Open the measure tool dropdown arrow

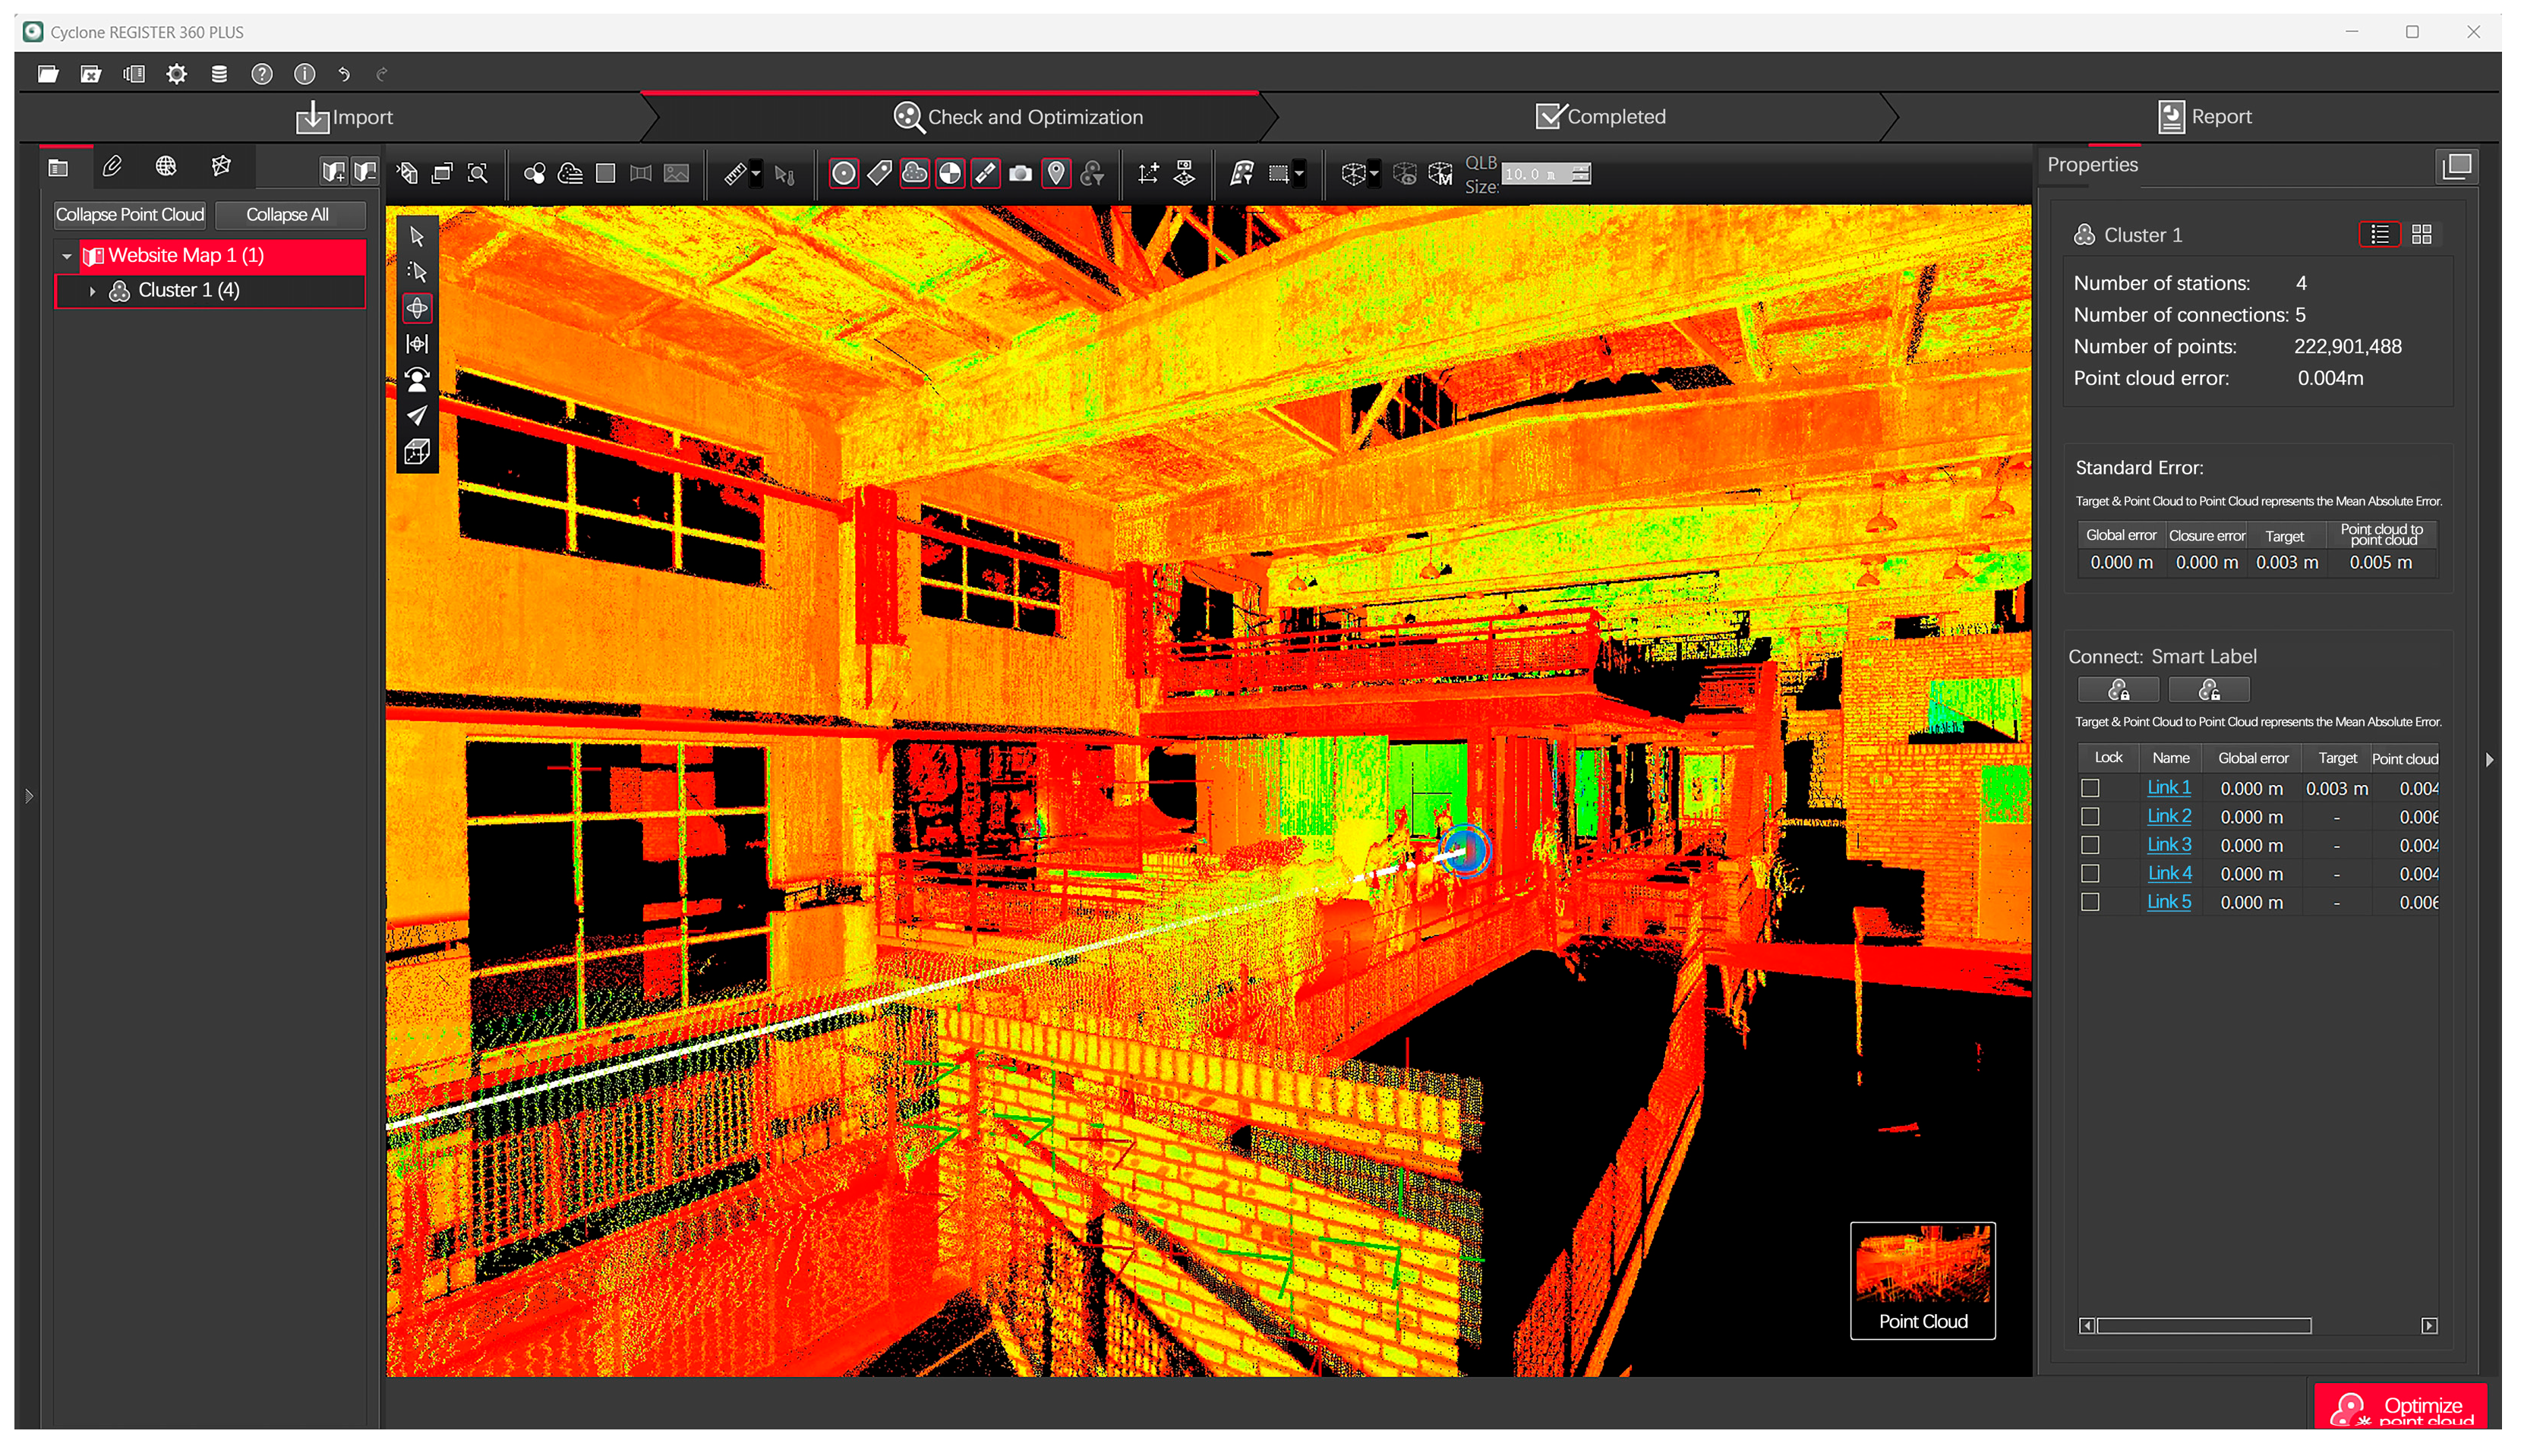click(756, 174)
